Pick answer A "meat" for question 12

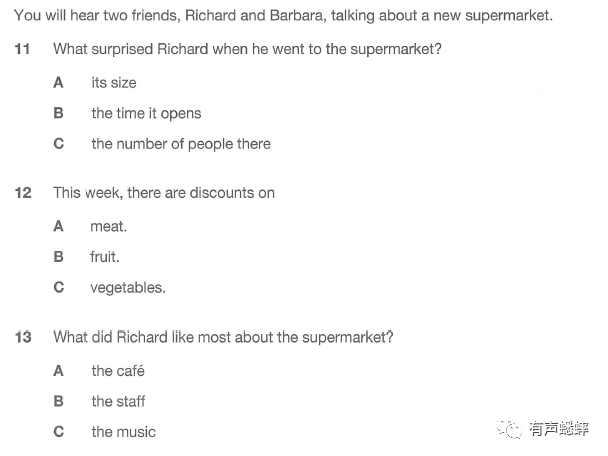coord(109,226)
